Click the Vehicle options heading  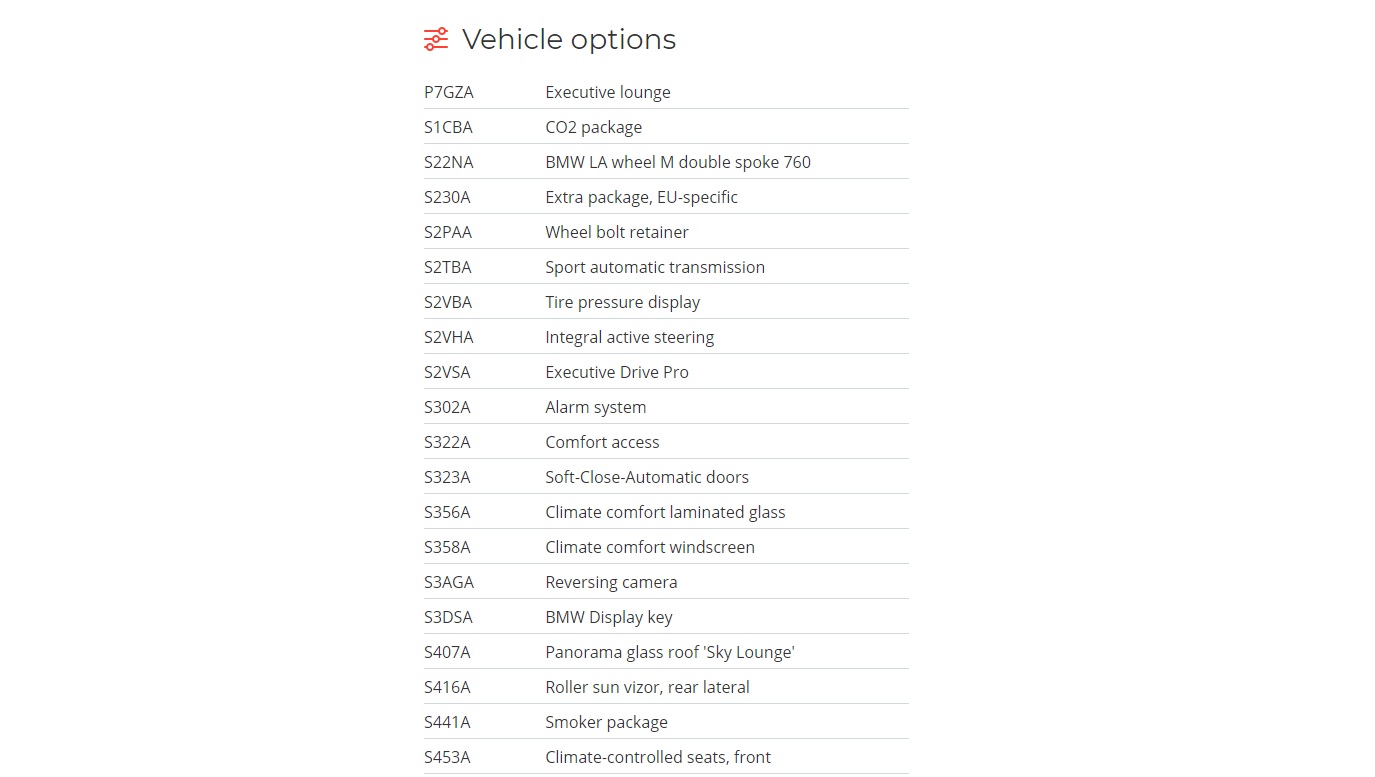pos(568,39)
